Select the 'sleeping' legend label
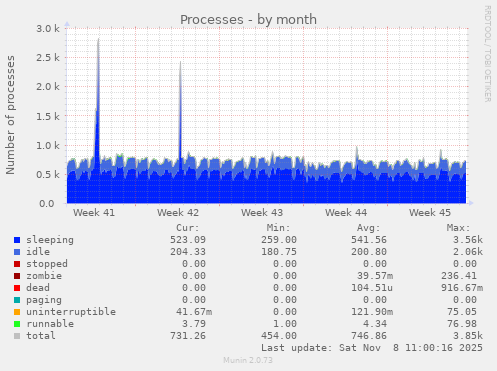 (50, 240)
